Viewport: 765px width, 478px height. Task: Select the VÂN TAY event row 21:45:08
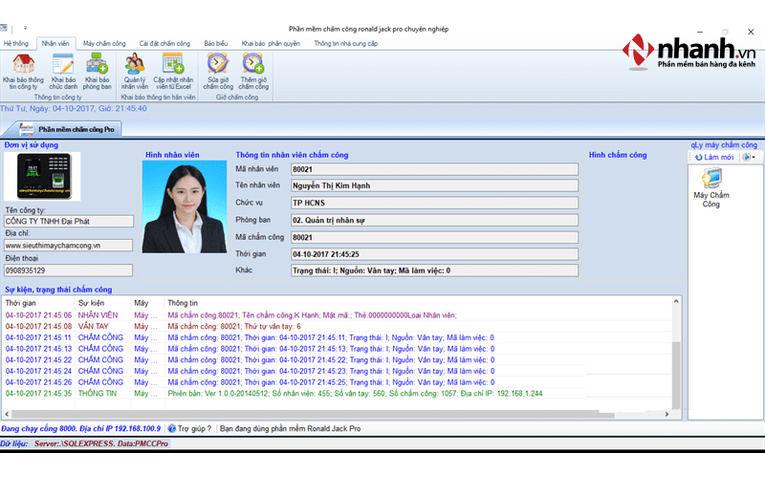coord(337,326)
